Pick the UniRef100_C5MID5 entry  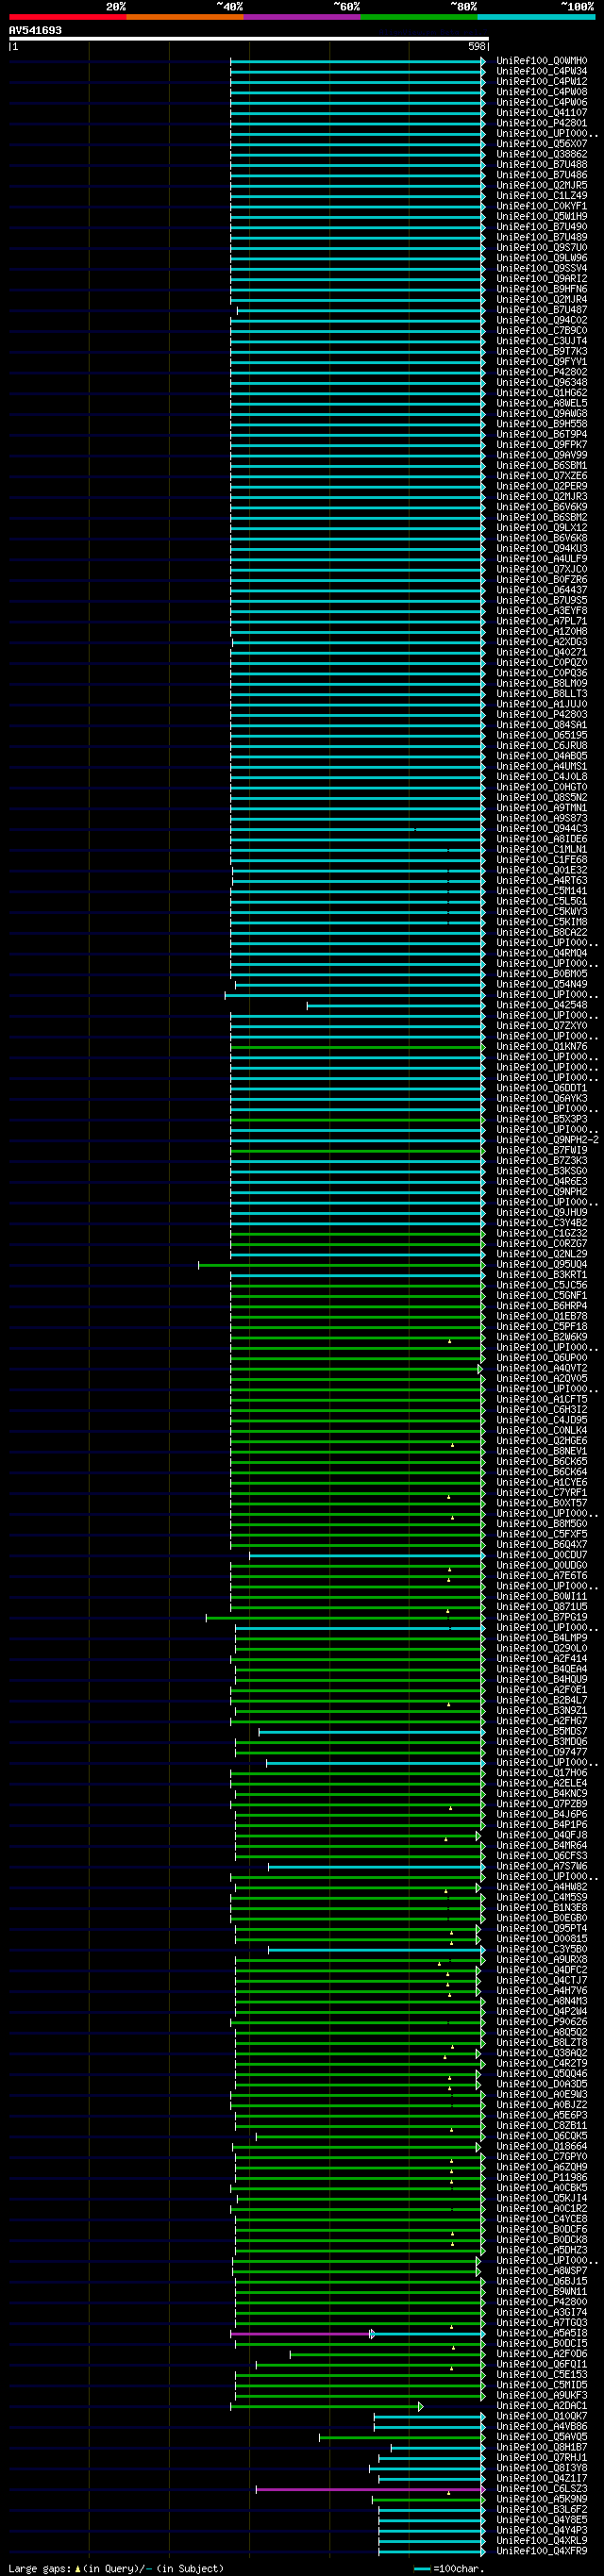542,2385
